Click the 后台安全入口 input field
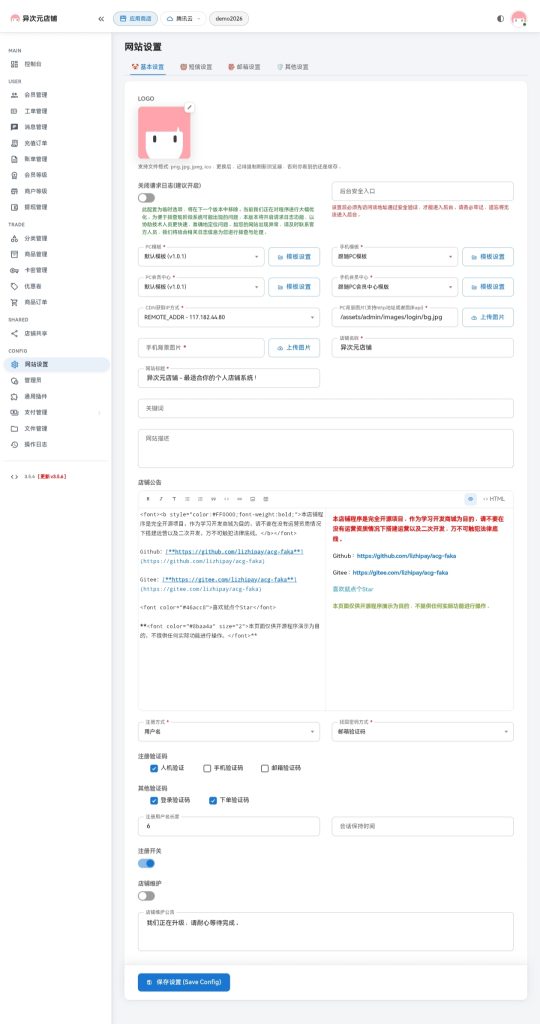The height and width of the screenshot is (1024, 540). coord(422,191)
